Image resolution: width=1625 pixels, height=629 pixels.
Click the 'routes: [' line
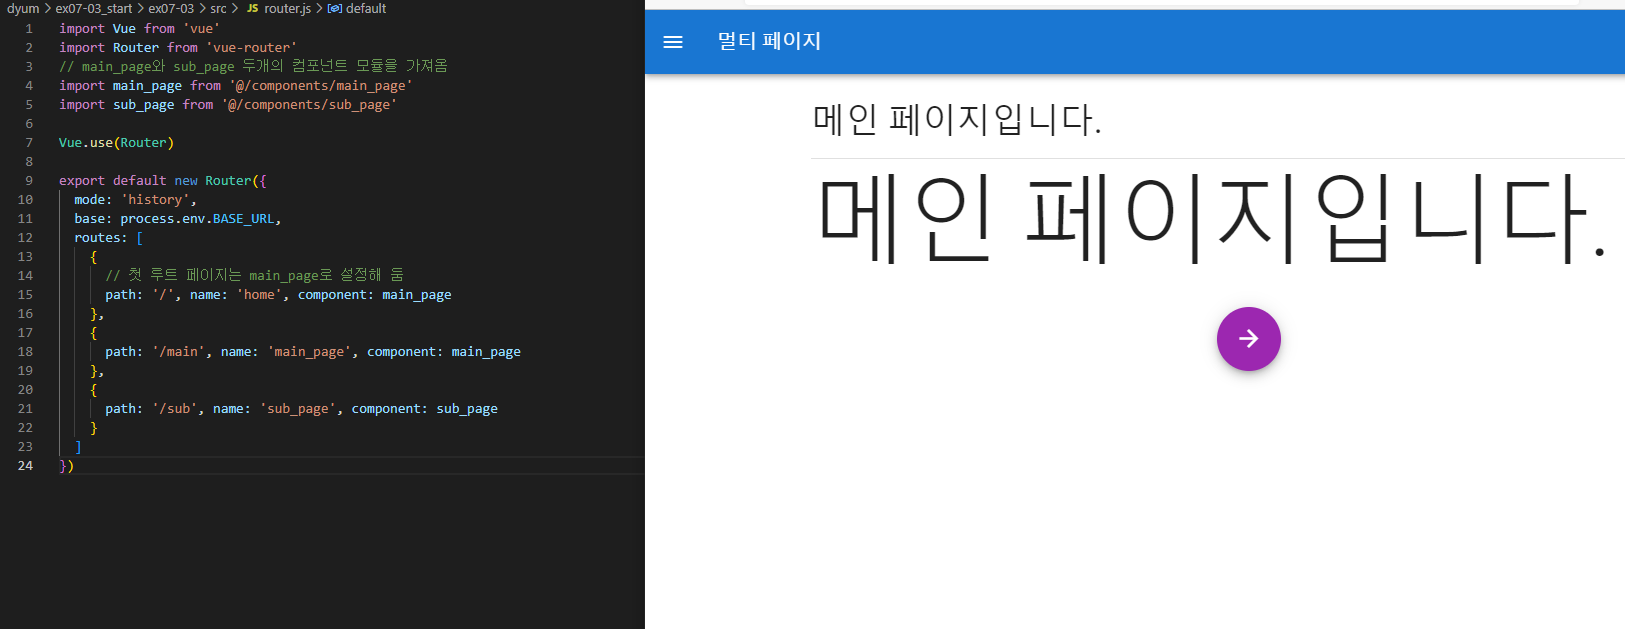108,238
